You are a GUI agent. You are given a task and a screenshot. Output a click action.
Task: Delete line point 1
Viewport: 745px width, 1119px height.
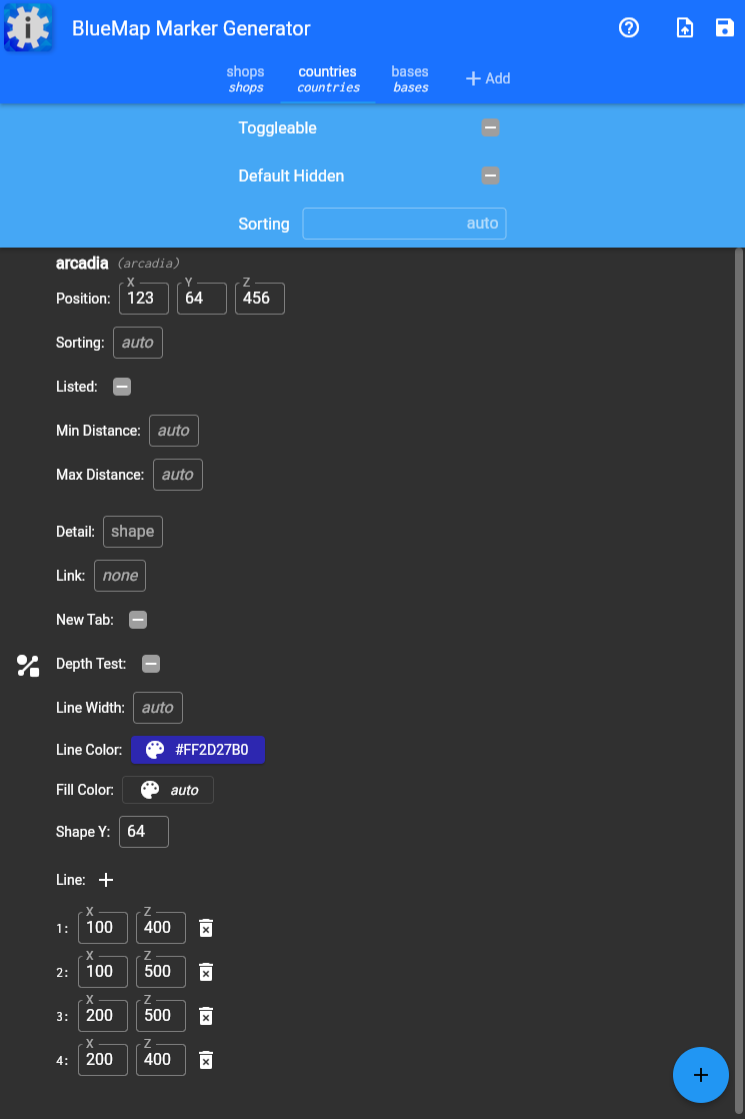[x=206, y=928]
